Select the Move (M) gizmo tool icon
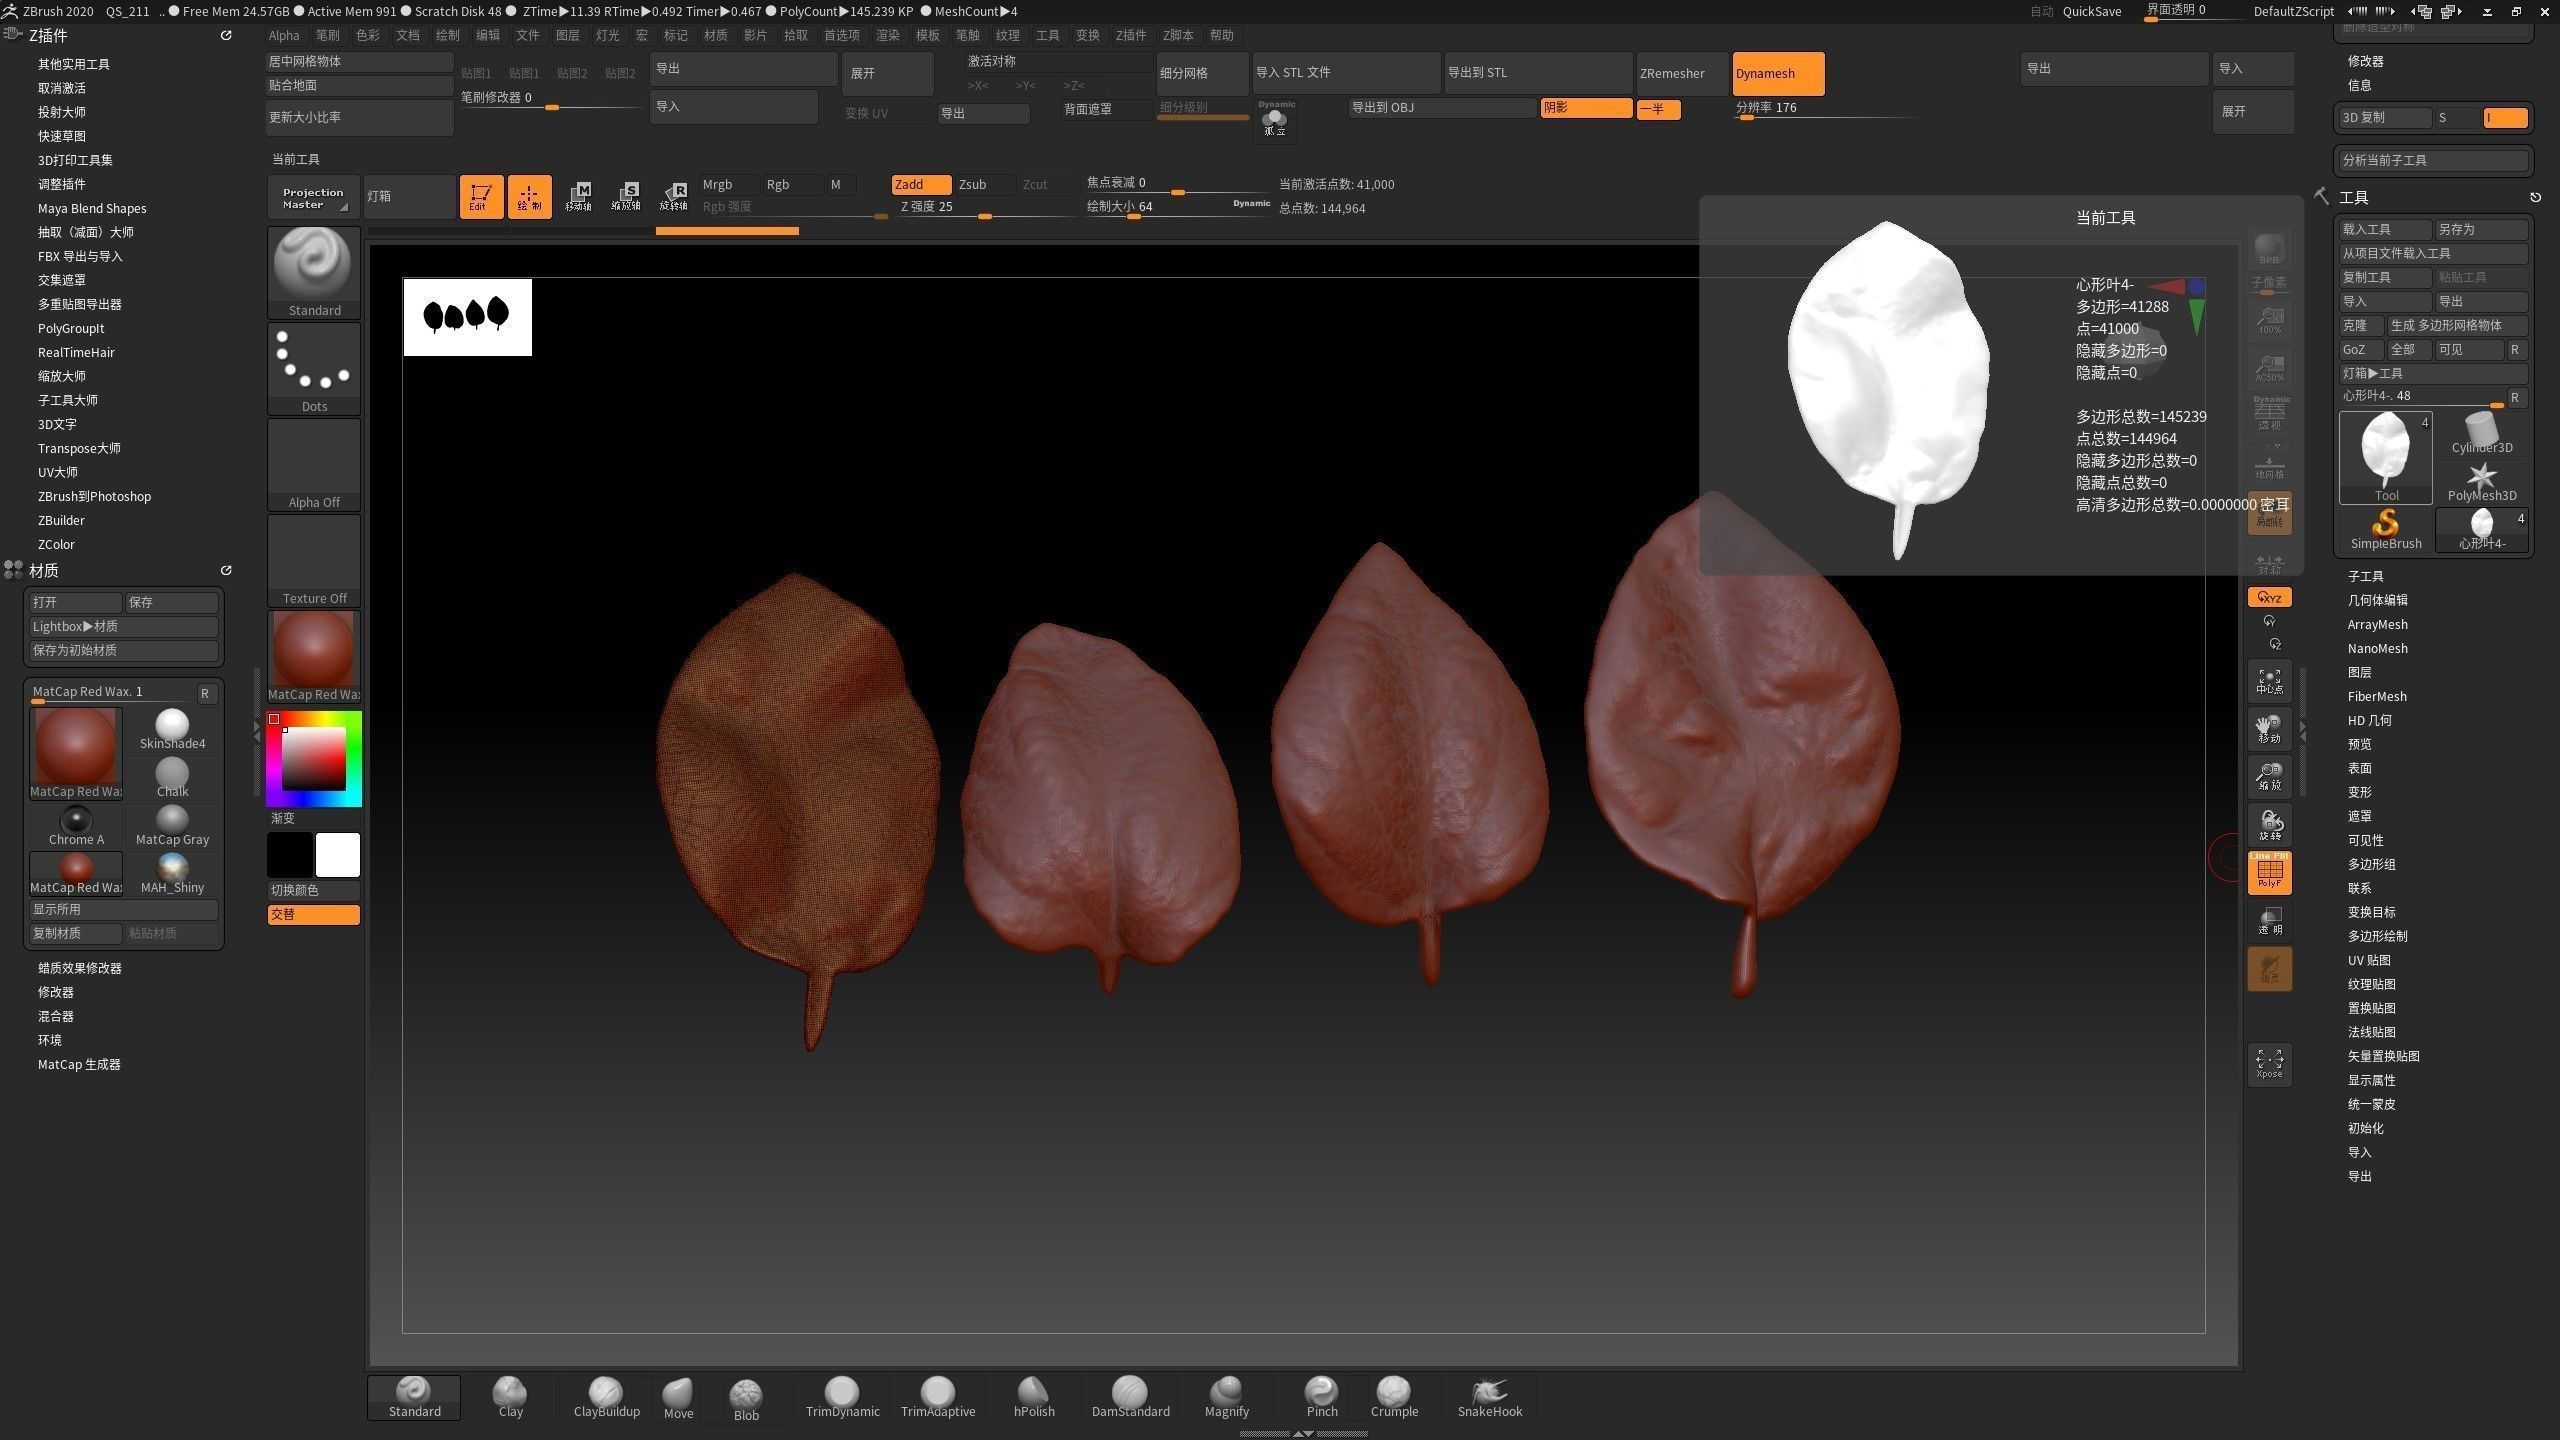This screenshot has width=2560, height=1440. pos(578,196)
